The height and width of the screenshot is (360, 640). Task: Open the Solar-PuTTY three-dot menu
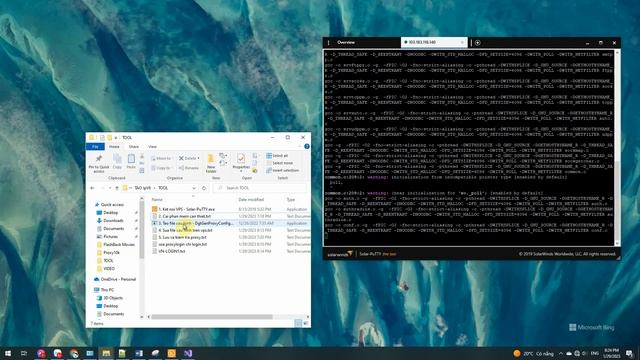[329, 42]
